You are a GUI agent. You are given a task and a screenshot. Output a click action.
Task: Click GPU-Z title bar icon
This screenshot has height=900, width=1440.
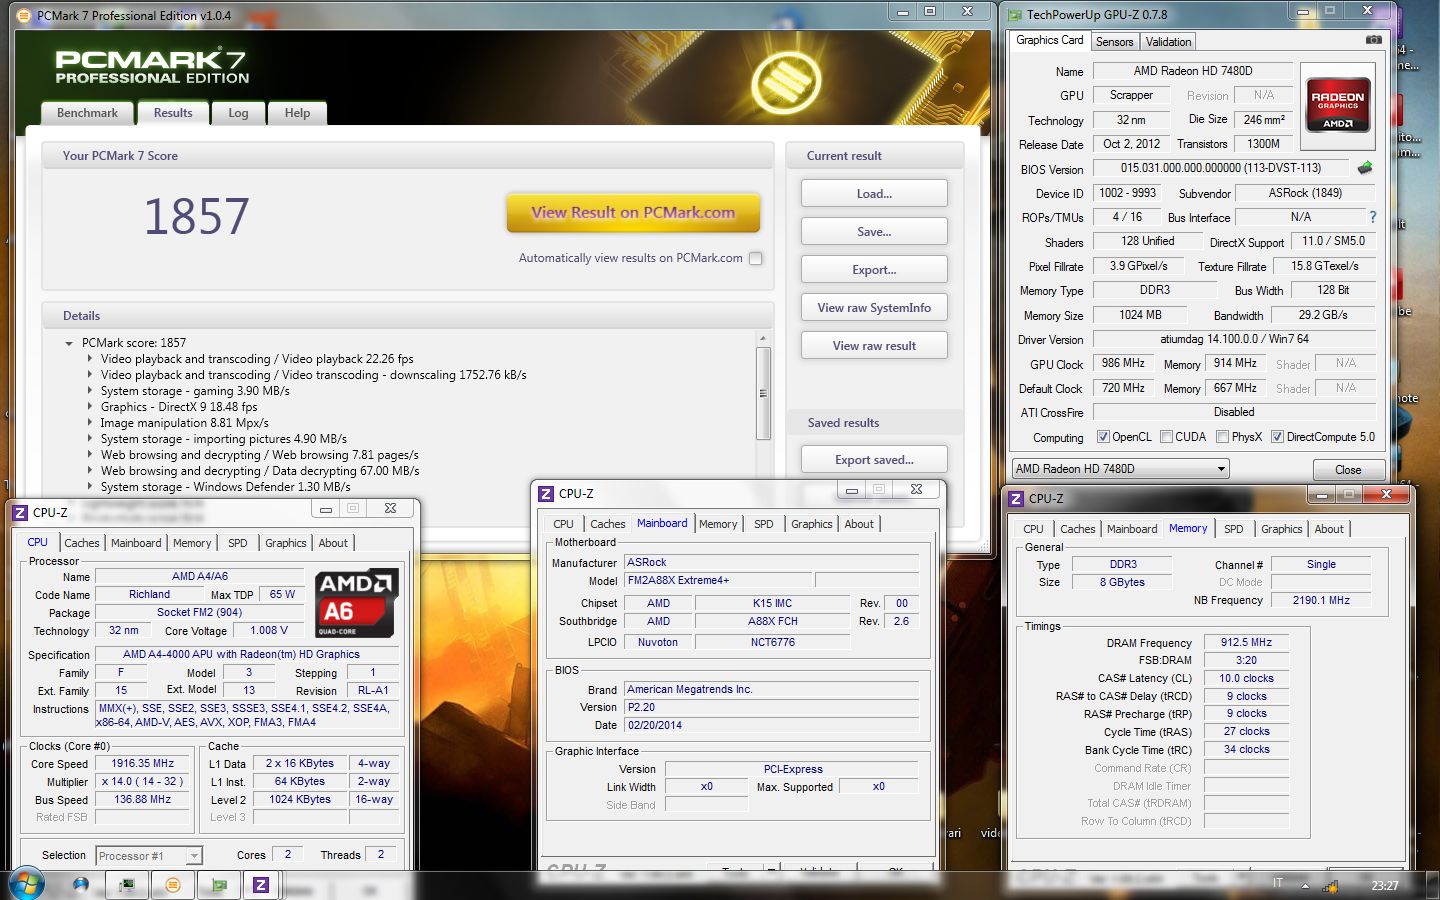point(1015,15)
